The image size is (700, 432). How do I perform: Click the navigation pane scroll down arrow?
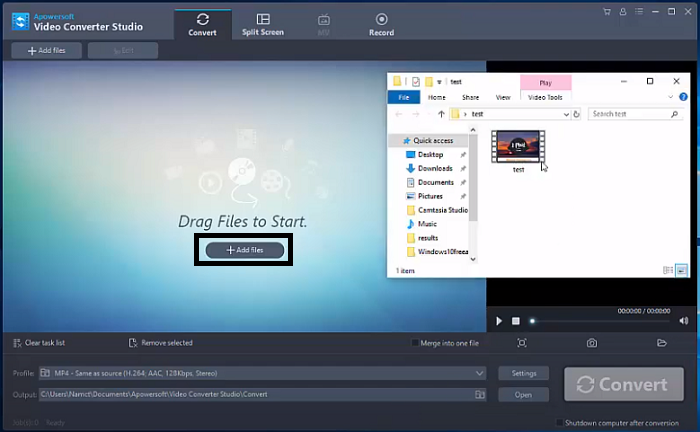[473, 259]
